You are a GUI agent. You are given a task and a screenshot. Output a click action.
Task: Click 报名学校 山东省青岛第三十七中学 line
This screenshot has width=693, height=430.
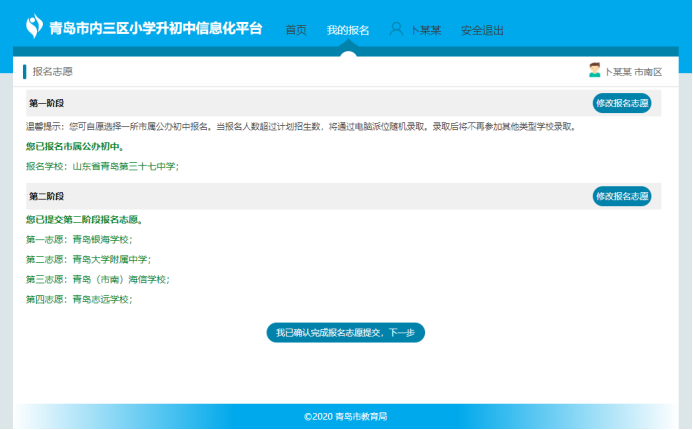(102, 166)
